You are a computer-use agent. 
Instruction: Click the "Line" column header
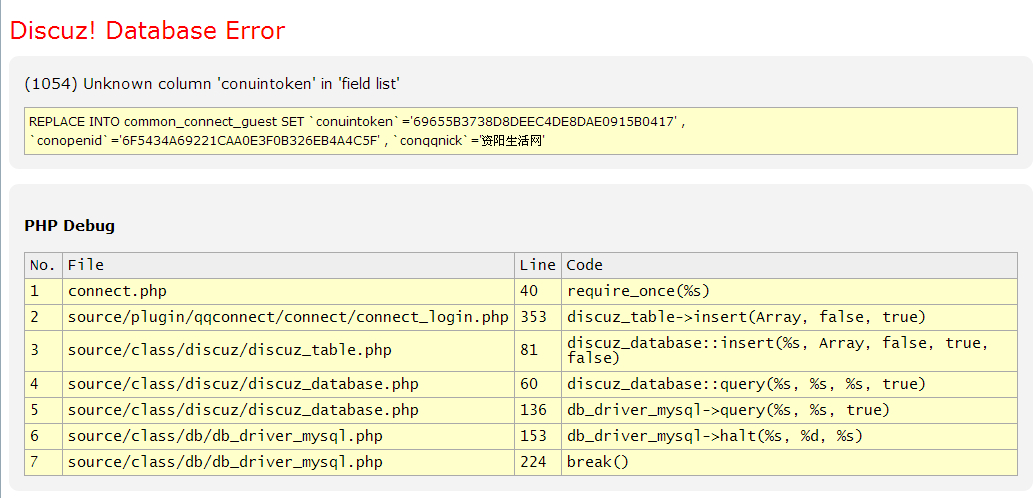(537, 265)
